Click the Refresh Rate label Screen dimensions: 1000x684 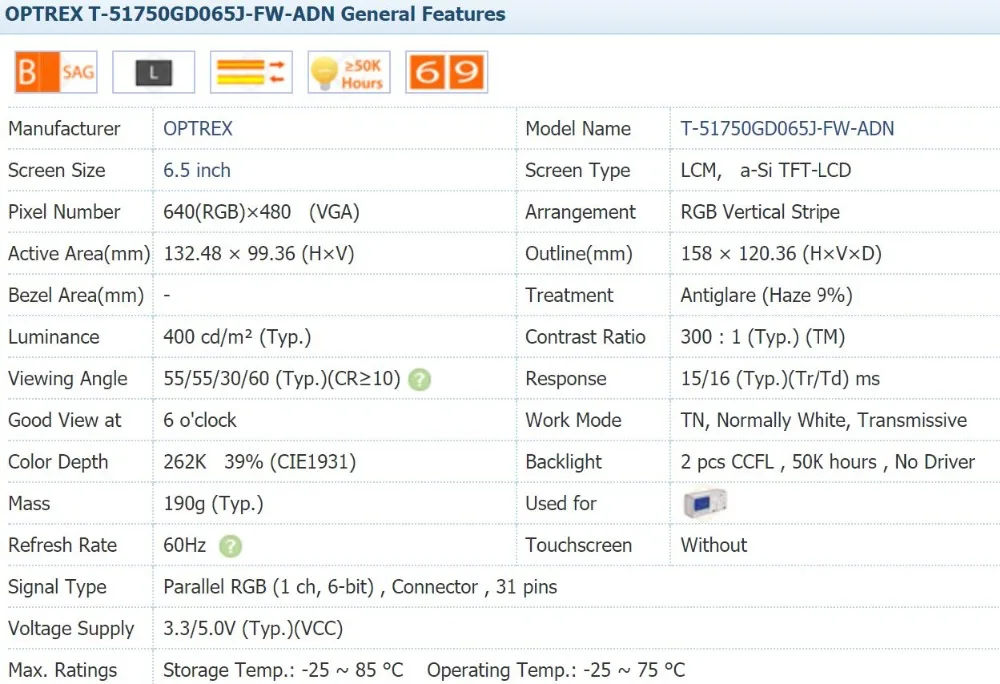[x=62, y=545]
